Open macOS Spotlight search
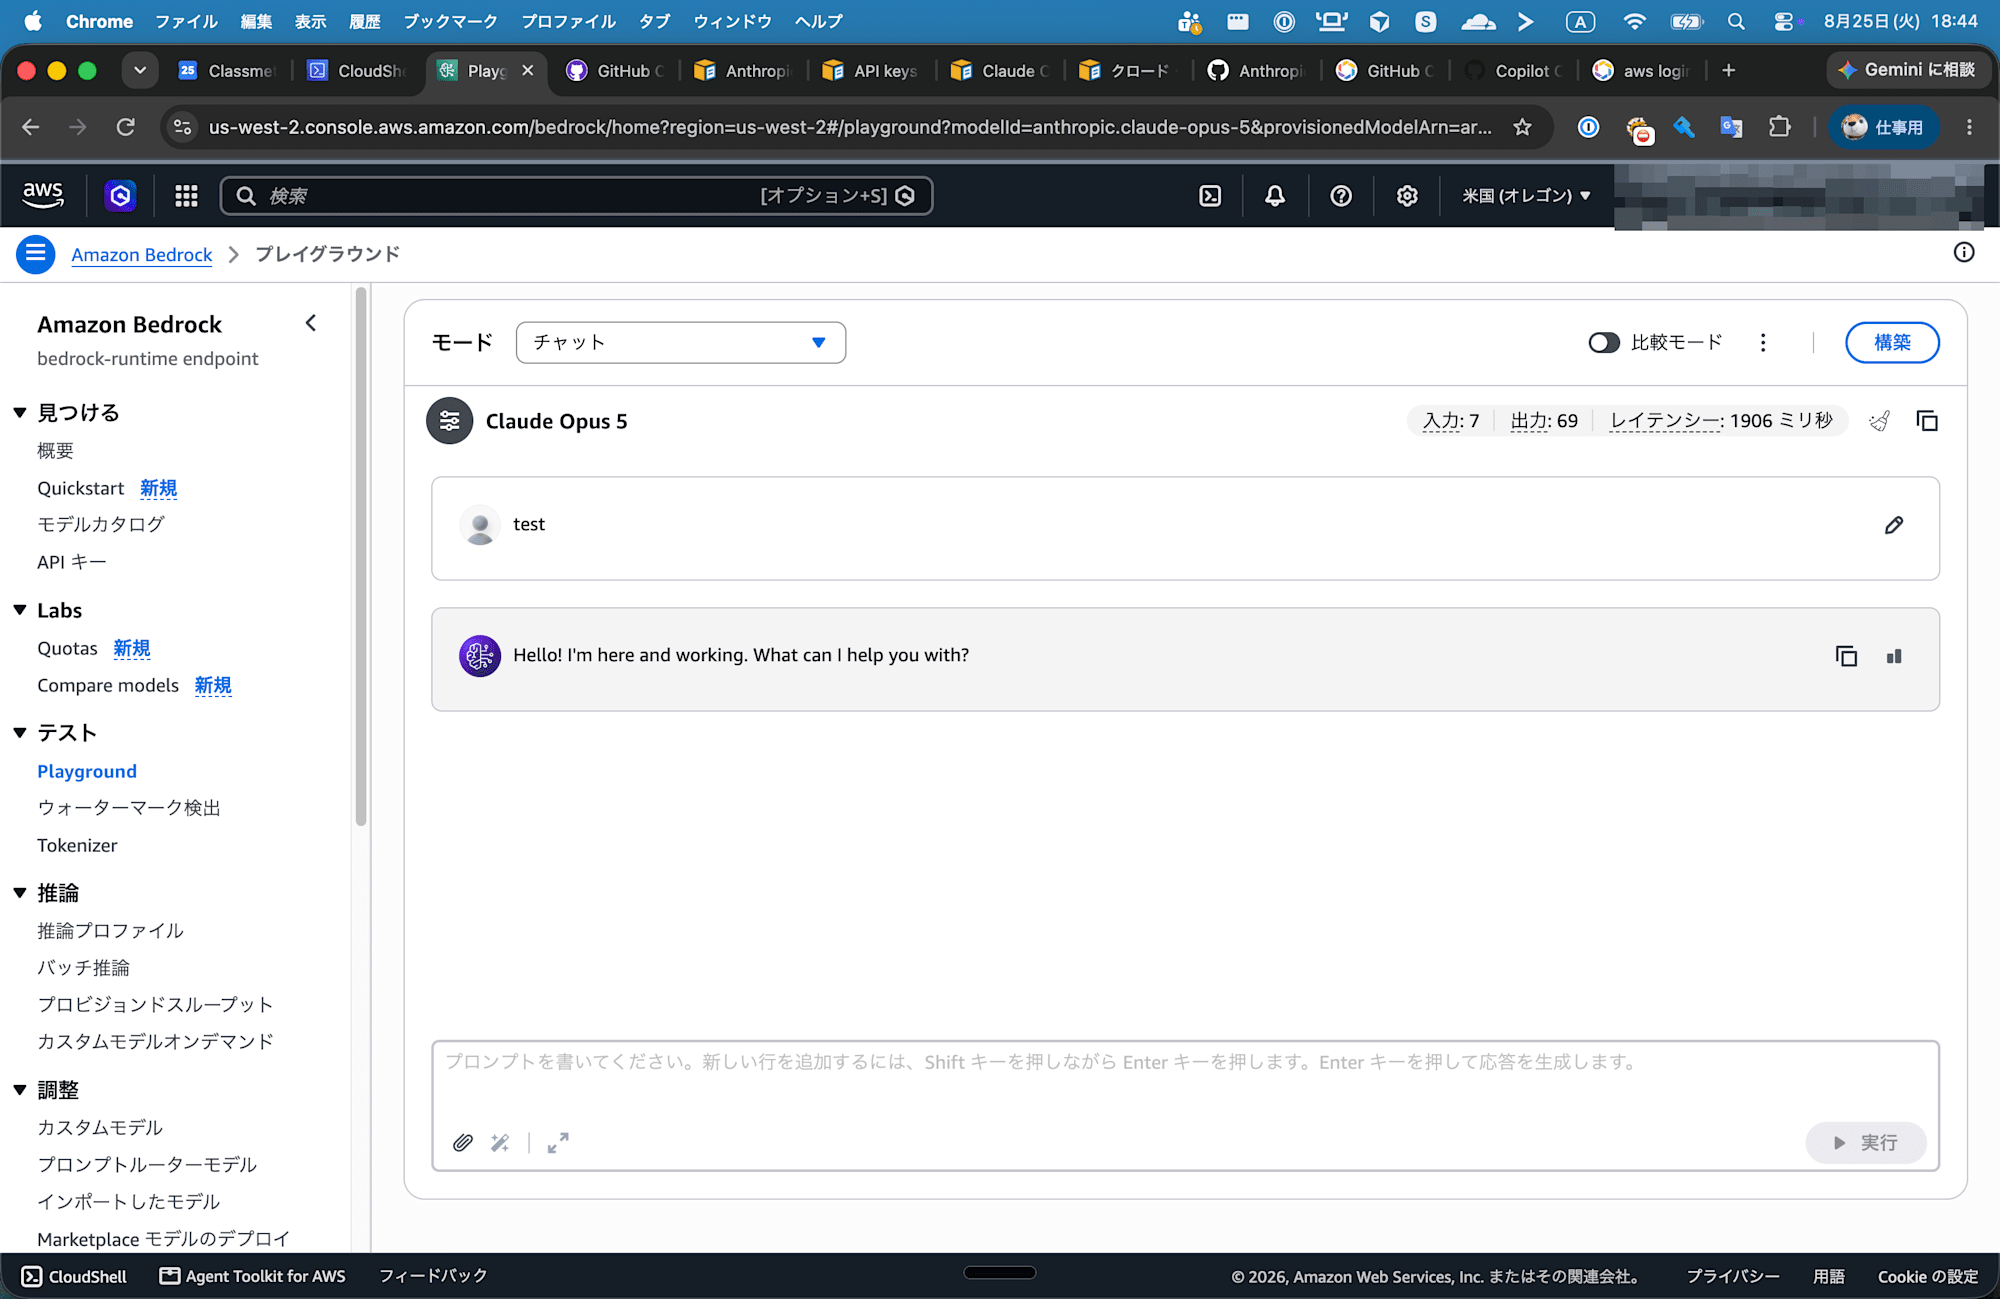Image resolution: width=2000 pixels, height=1299 pixels. point(1736,21)
